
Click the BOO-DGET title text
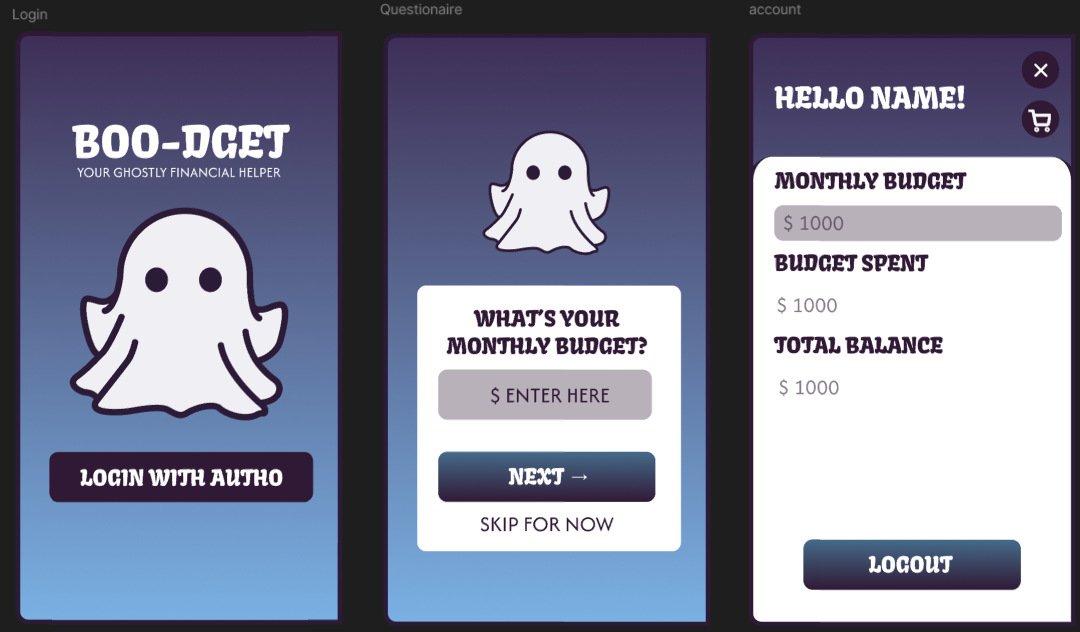point(181,142)
